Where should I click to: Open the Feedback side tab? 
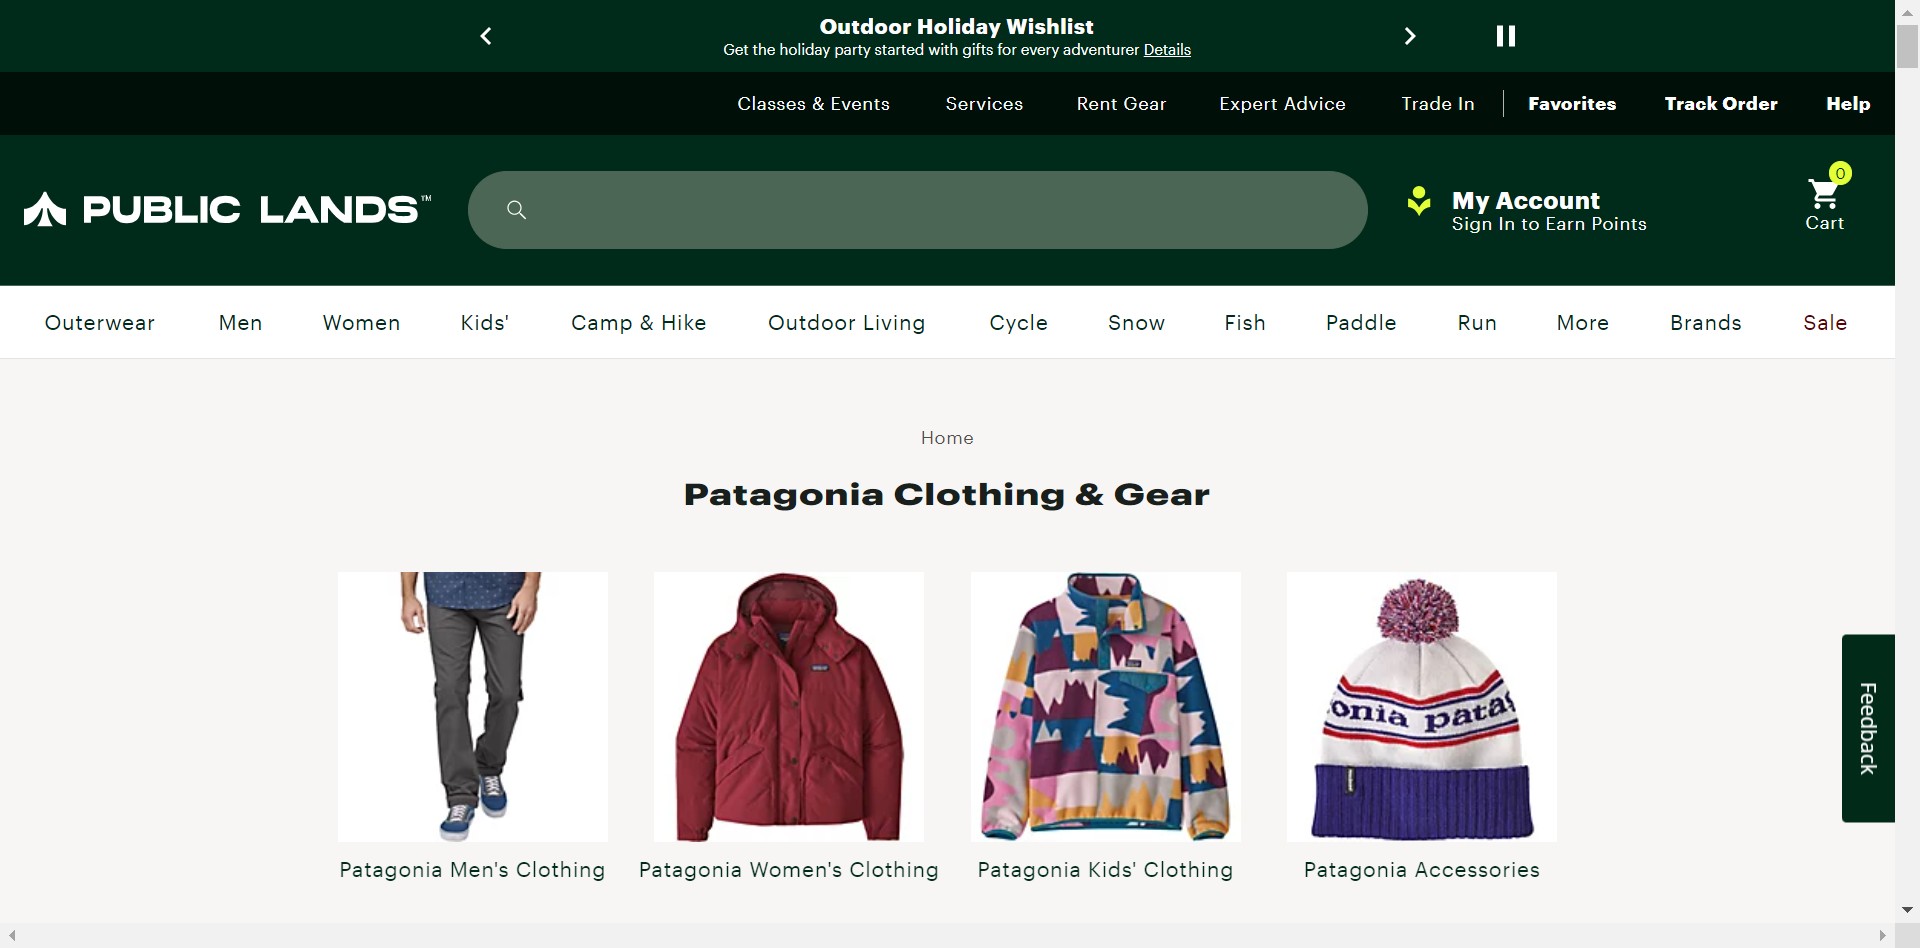[x=1867, y=728]
